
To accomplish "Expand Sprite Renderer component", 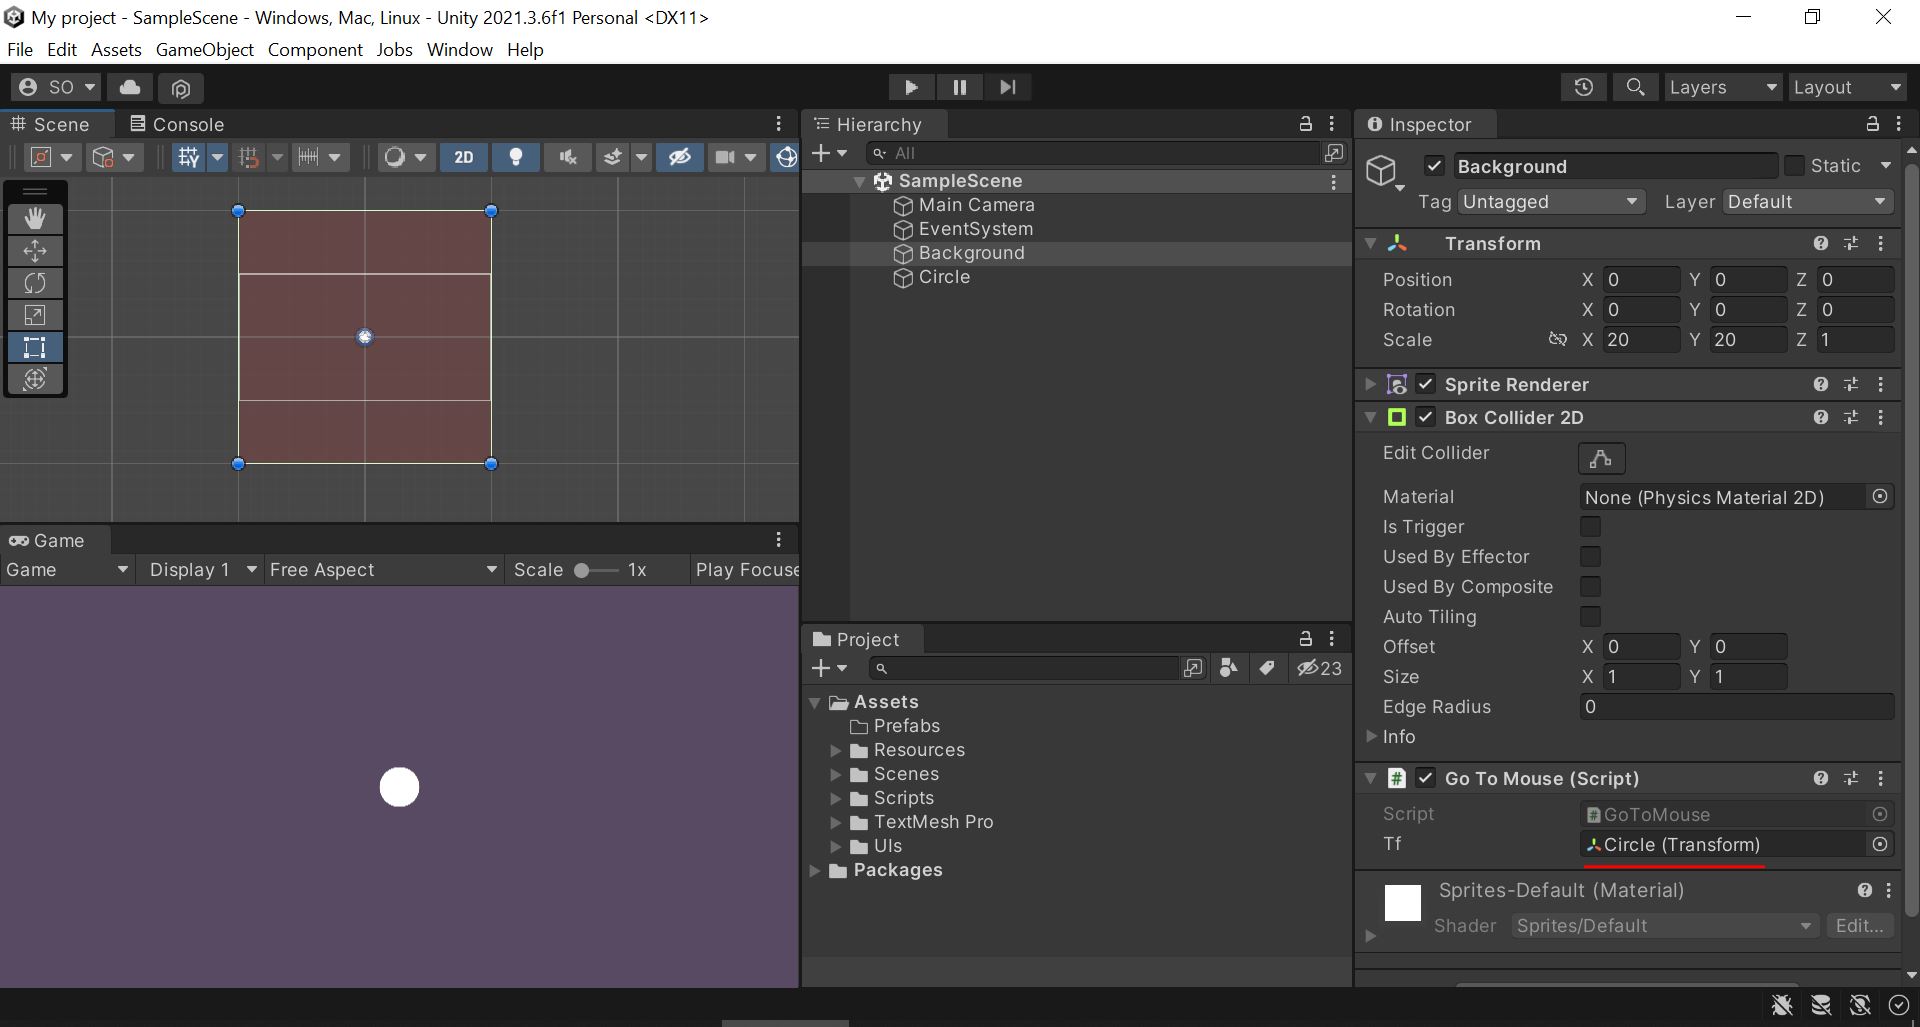I will point(1371,384).
